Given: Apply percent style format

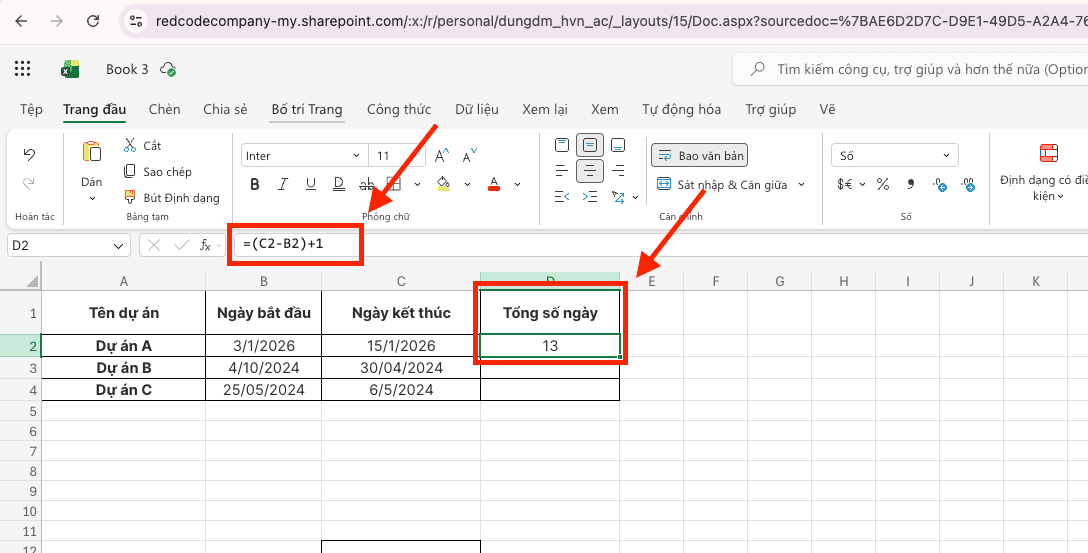Looking at the screenshot, I should pyautogui.click(x=883, y=185).
